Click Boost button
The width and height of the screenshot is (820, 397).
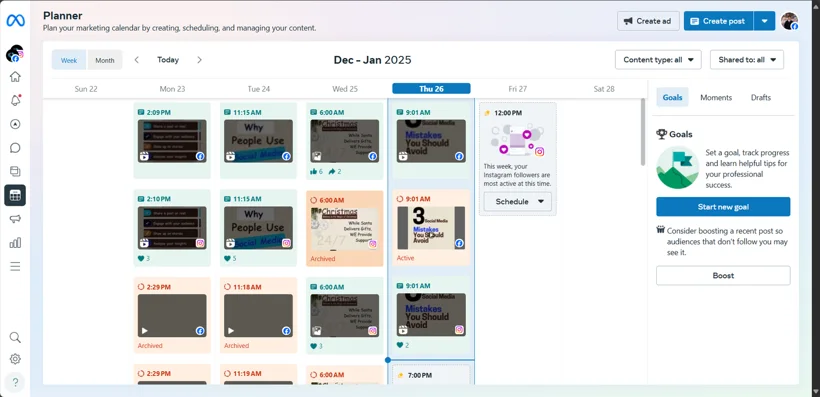723,275
